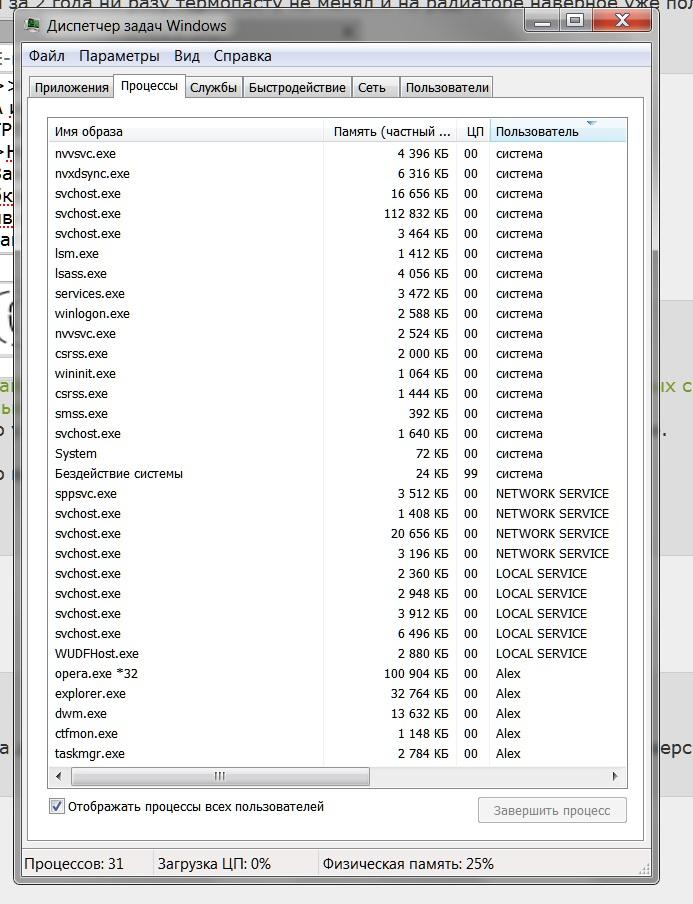Click the horizontal scrollbar thumb

(x=220, y=777)
